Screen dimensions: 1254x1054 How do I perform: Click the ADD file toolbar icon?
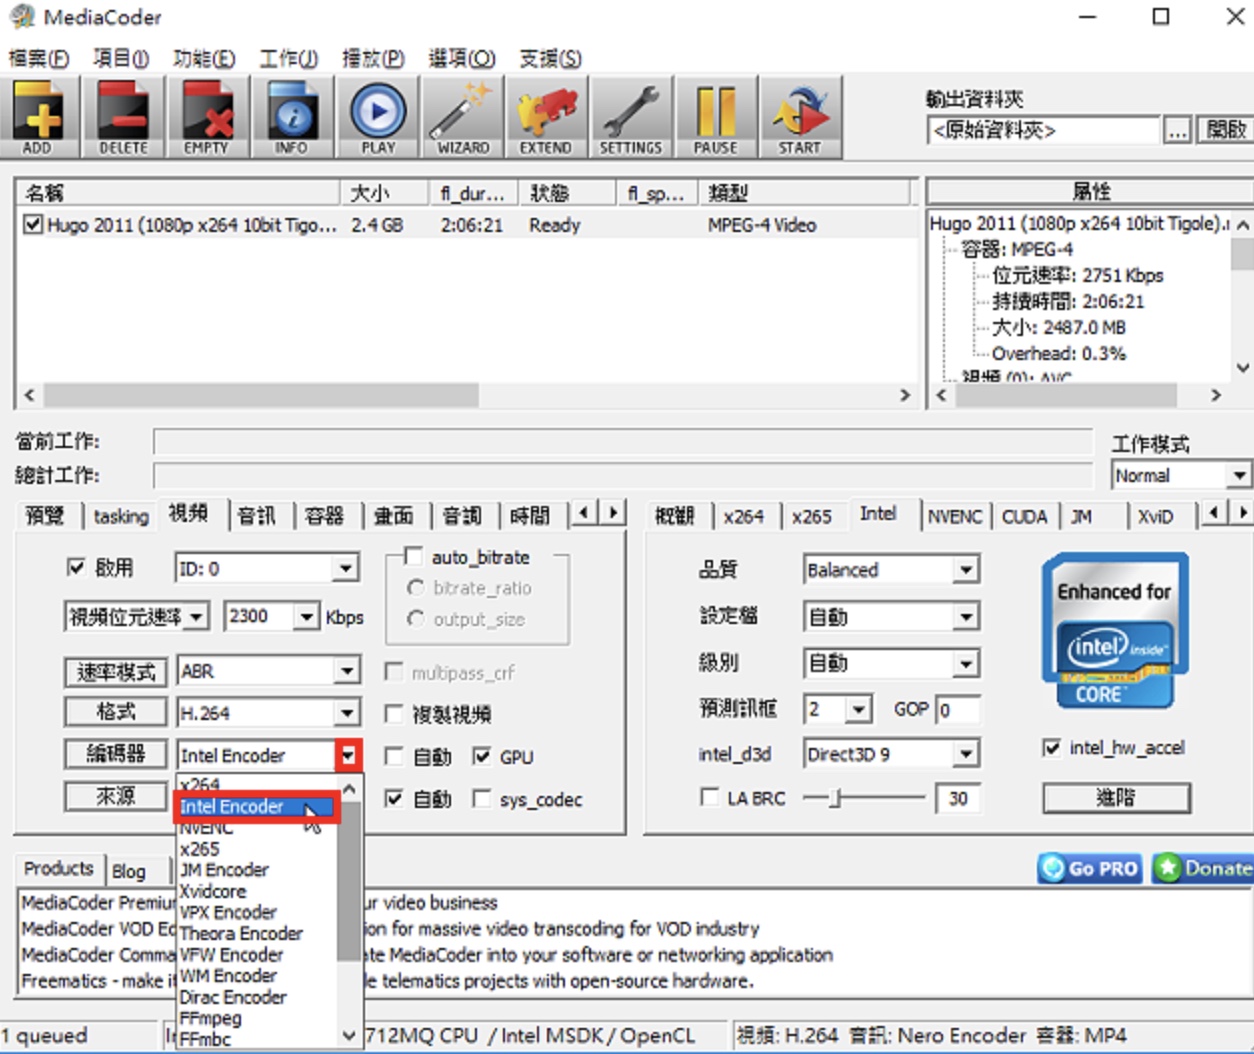(38, 117)
